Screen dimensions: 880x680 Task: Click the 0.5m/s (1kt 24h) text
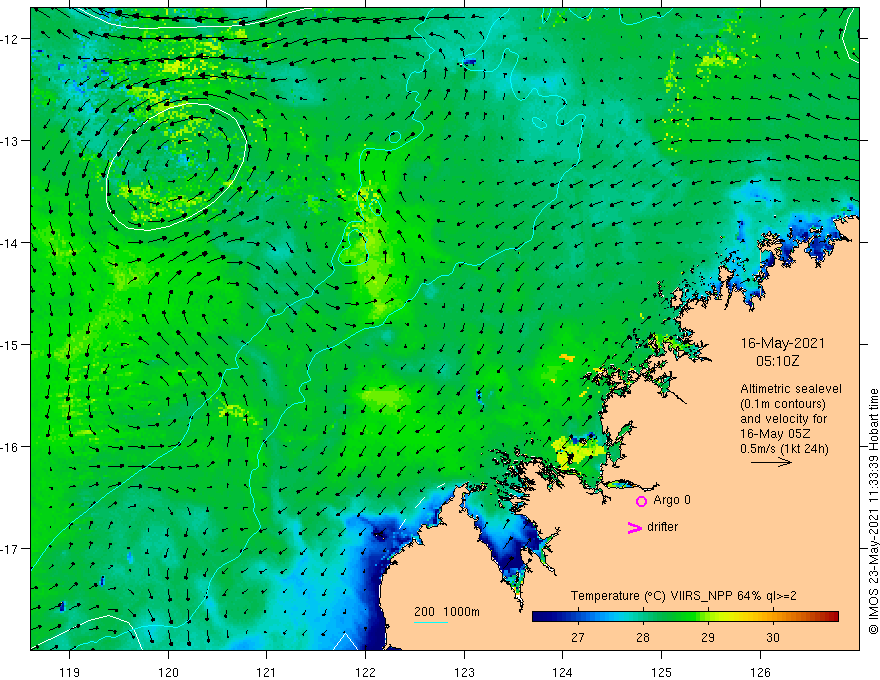click(x=784, y=449)
